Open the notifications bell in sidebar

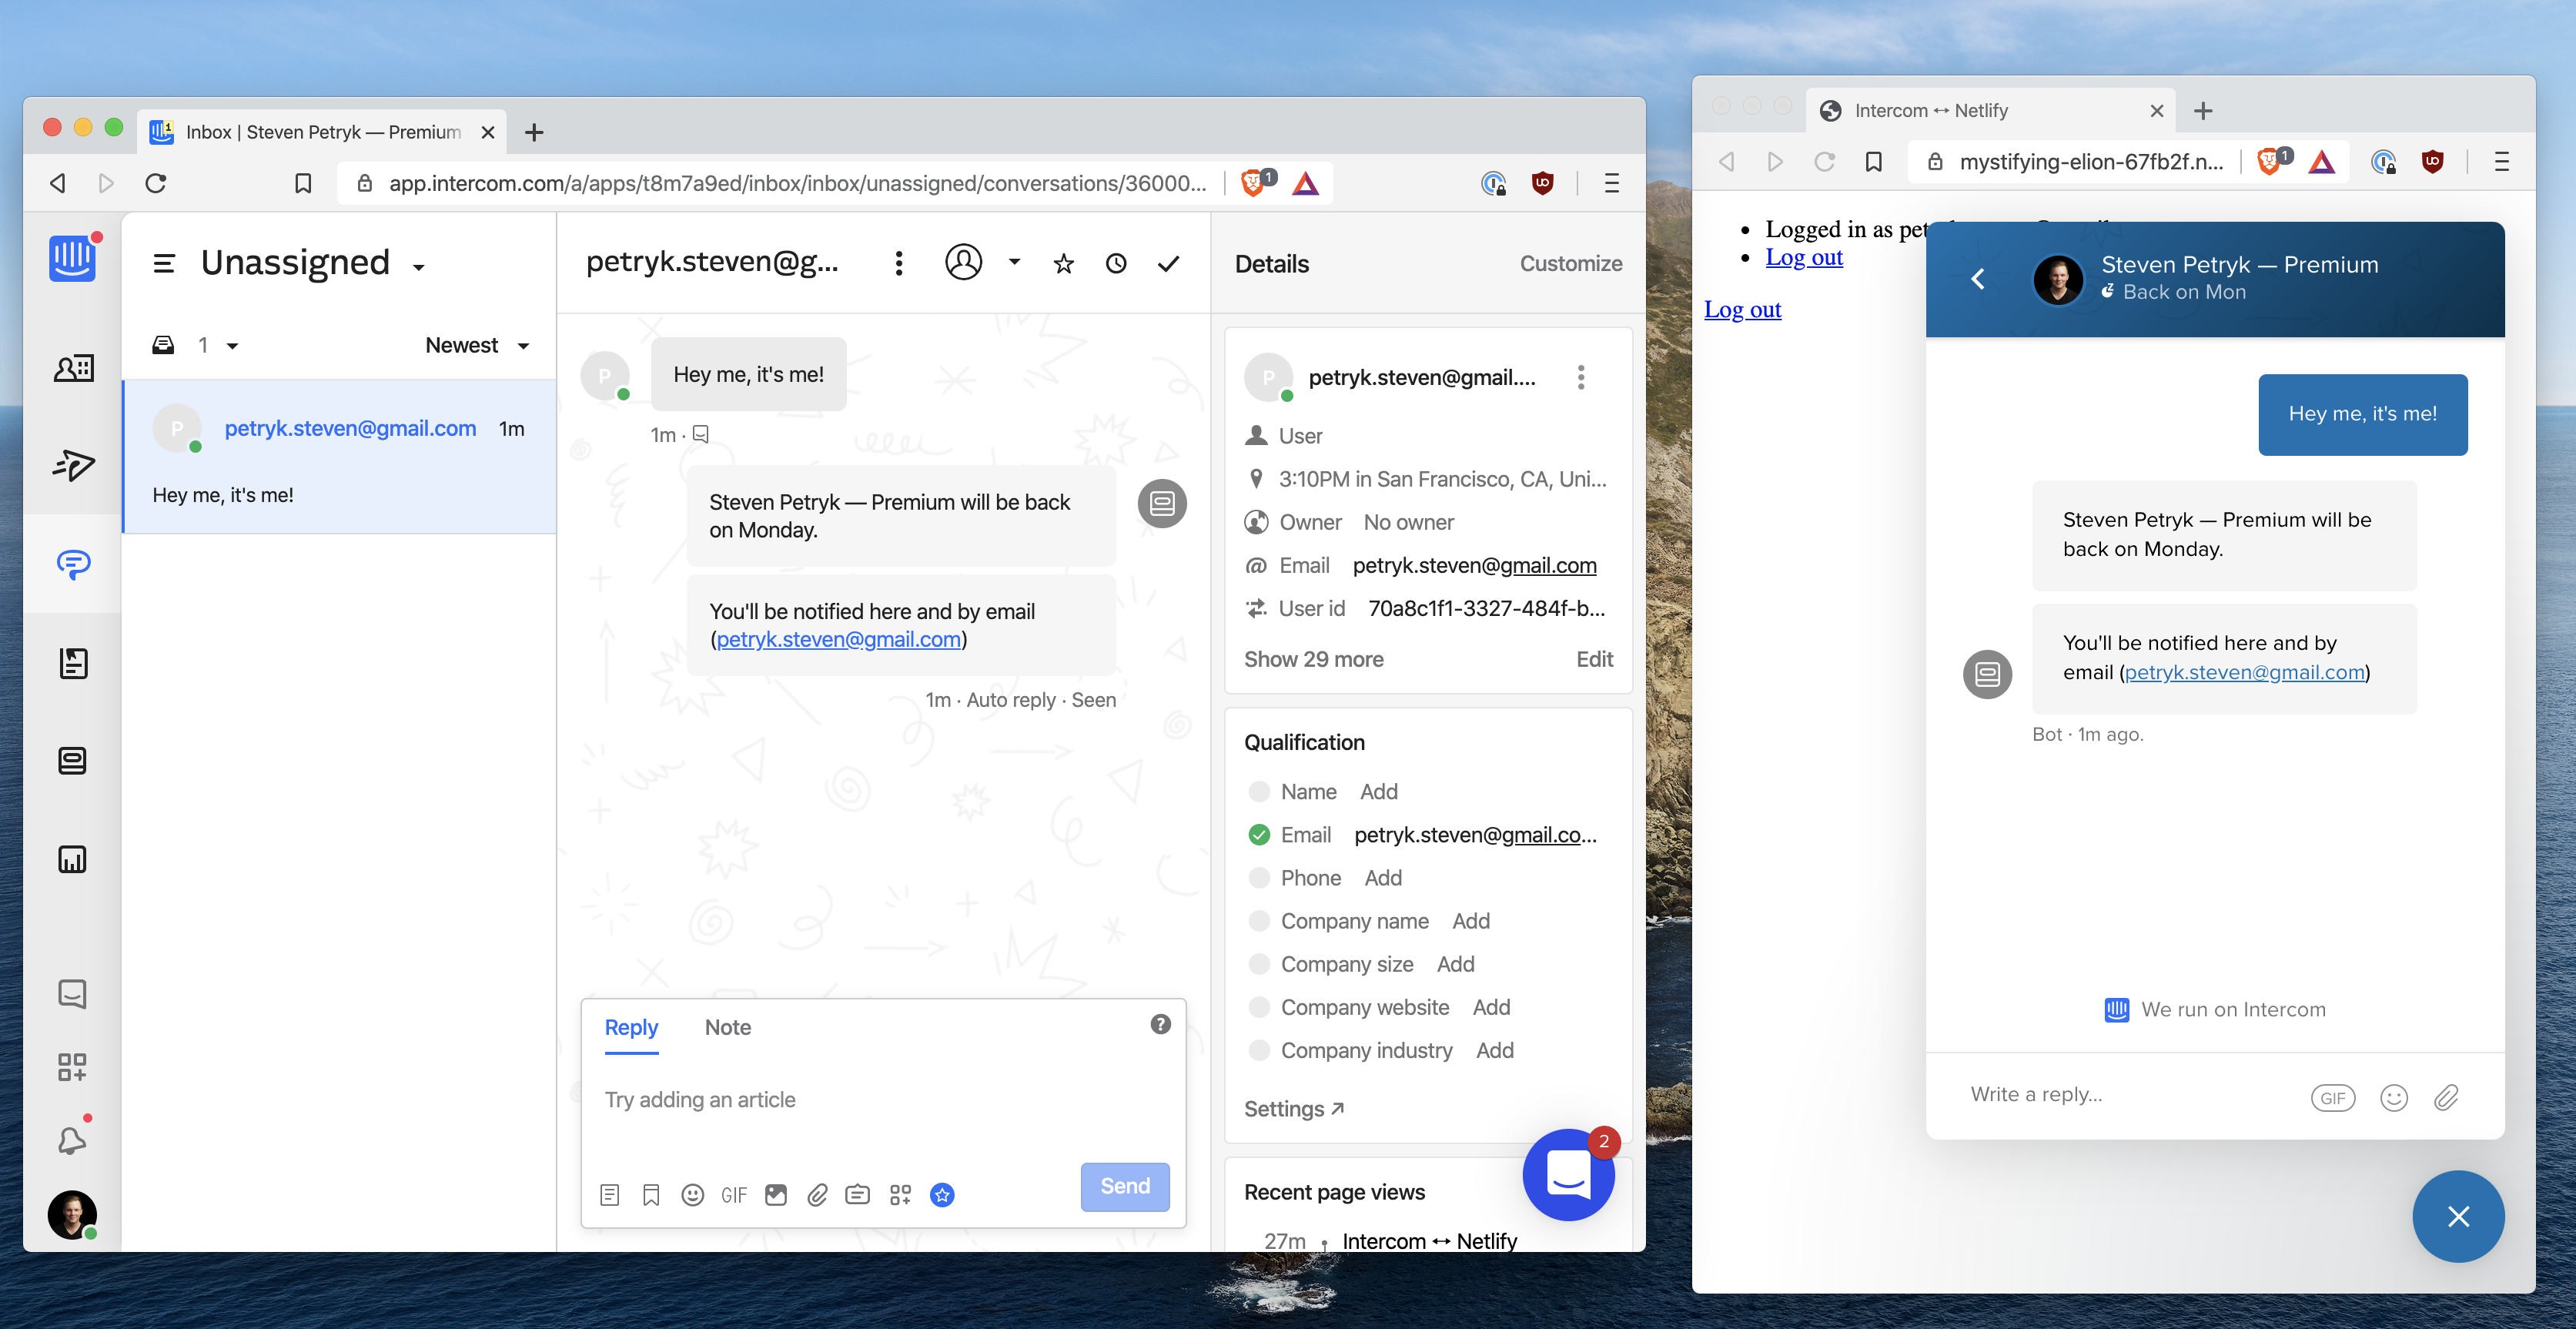(73, 1140)
